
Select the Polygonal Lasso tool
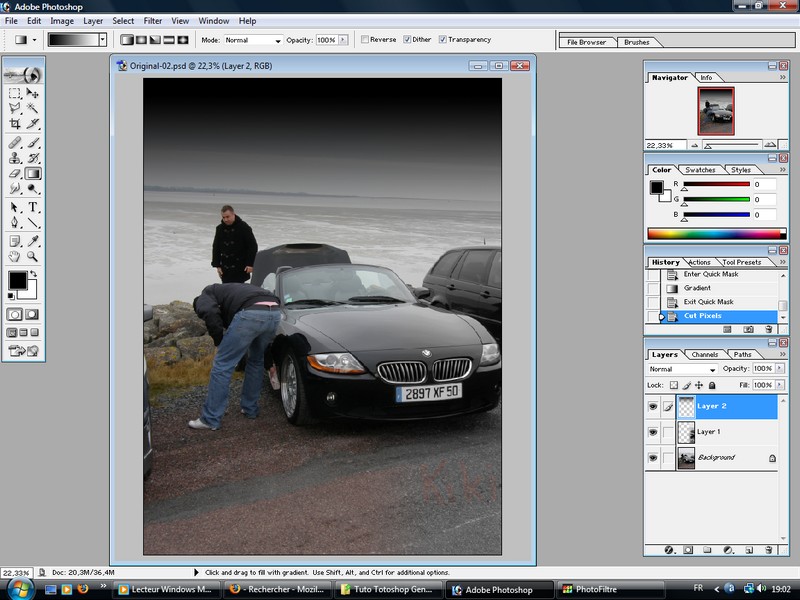click(x=15, y=108)
